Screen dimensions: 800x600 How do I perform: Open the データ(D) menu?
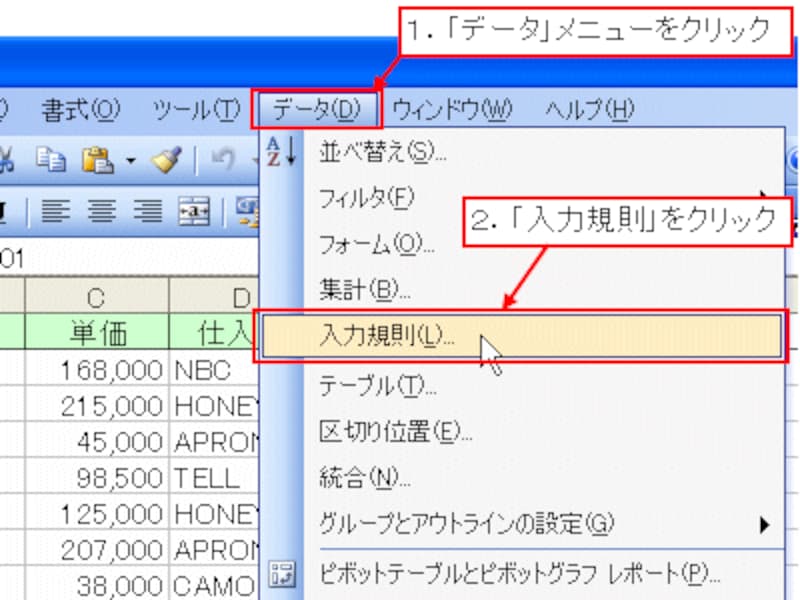coord(316,109)
